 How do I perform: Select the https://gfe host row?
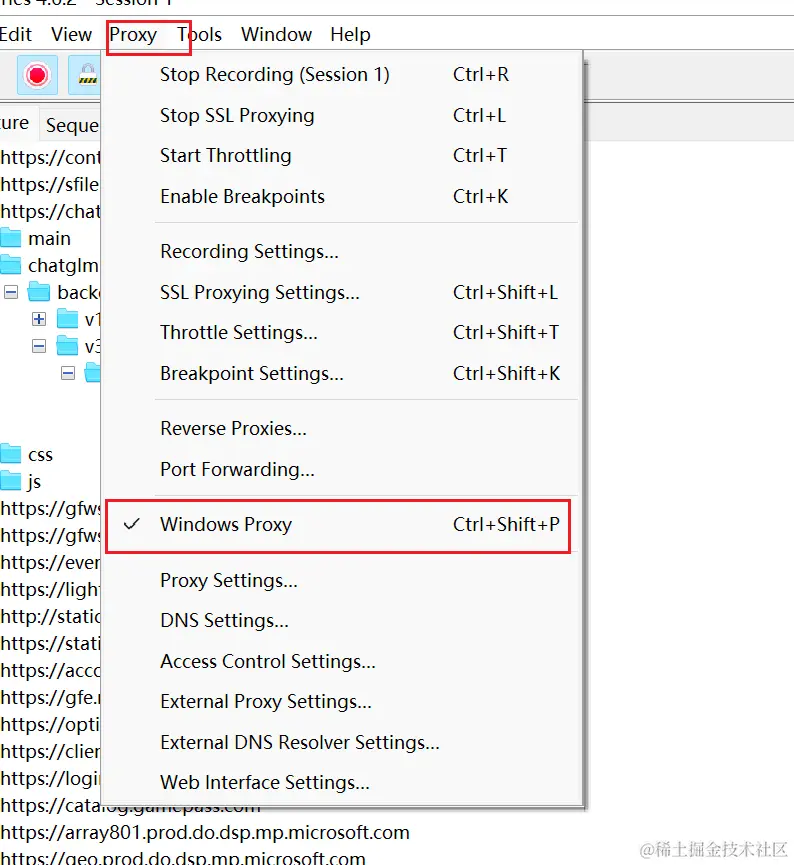coord(50,698)
